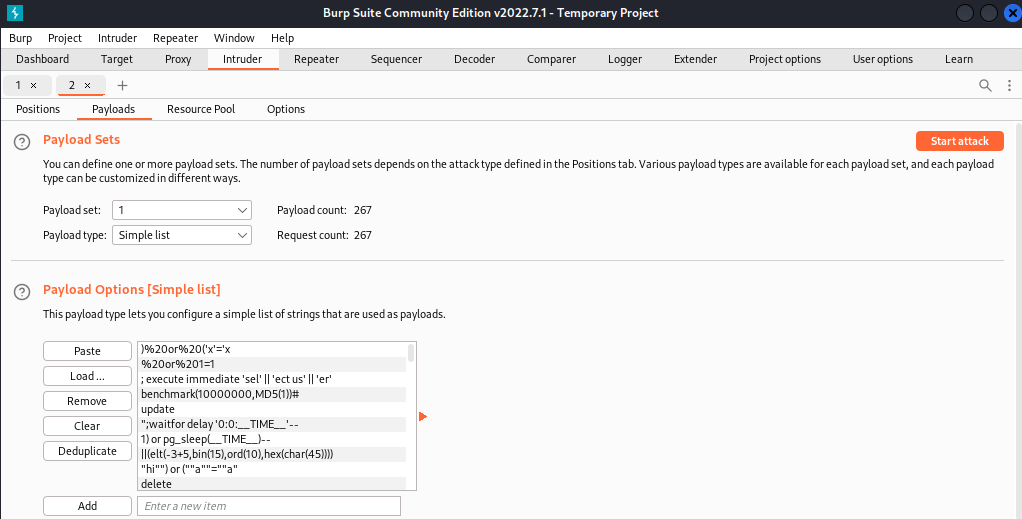This screenshot has height=519, width=1022.
Task: Select payload row %20or%201=1
Action: pyautogui.click(x=272, y=364)
